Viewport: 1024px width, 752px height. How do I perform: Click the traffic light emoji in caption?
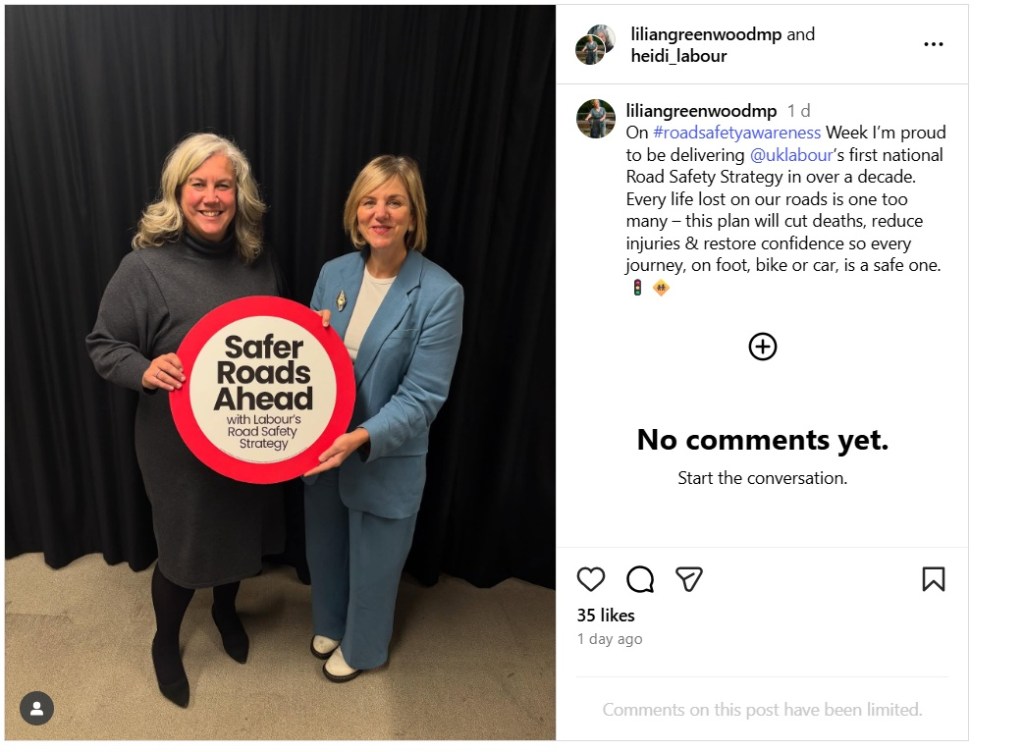click(637, 288)
